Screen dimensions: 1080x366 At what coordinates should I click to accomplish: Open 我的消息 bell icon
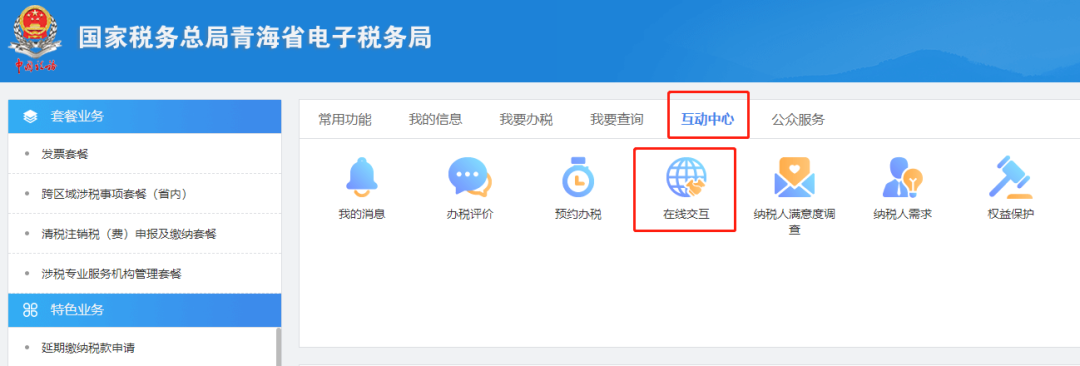[362, 177]
